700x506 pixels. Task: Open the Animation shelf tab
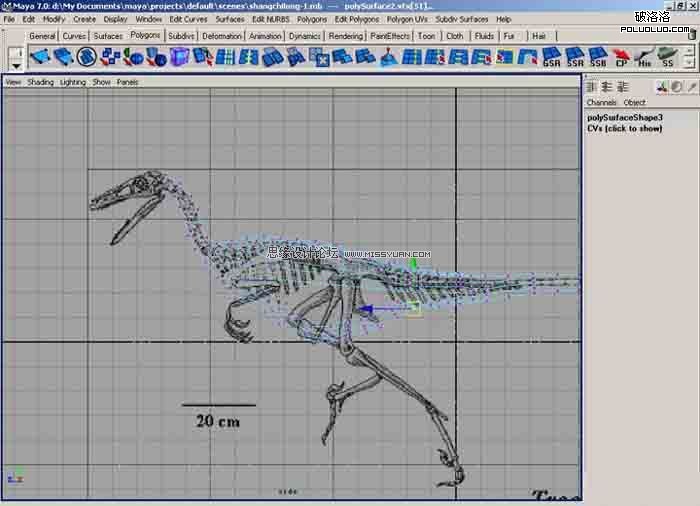click(x=265, y=36)
